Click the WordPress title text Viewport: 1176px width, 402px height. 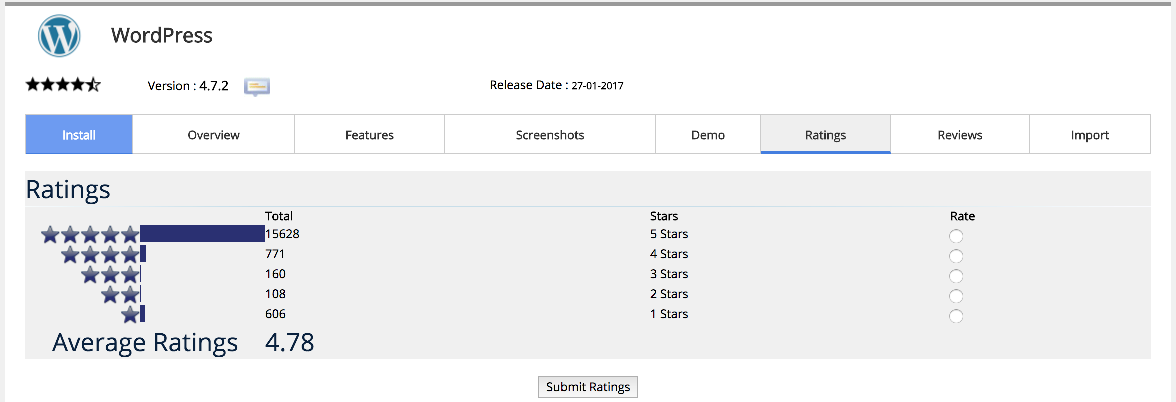pyautogui.click(x=162, y=35)
